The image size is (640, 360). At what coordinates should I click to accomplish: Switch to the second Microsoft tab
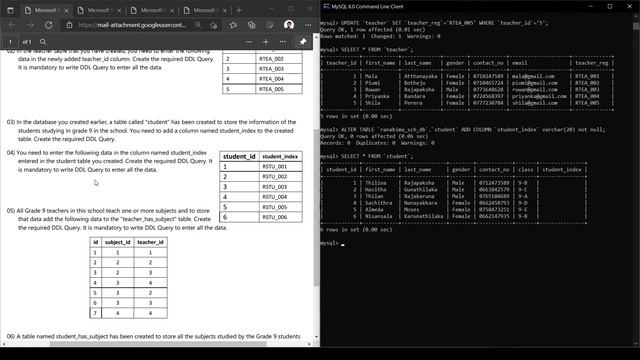click(99, 10)
